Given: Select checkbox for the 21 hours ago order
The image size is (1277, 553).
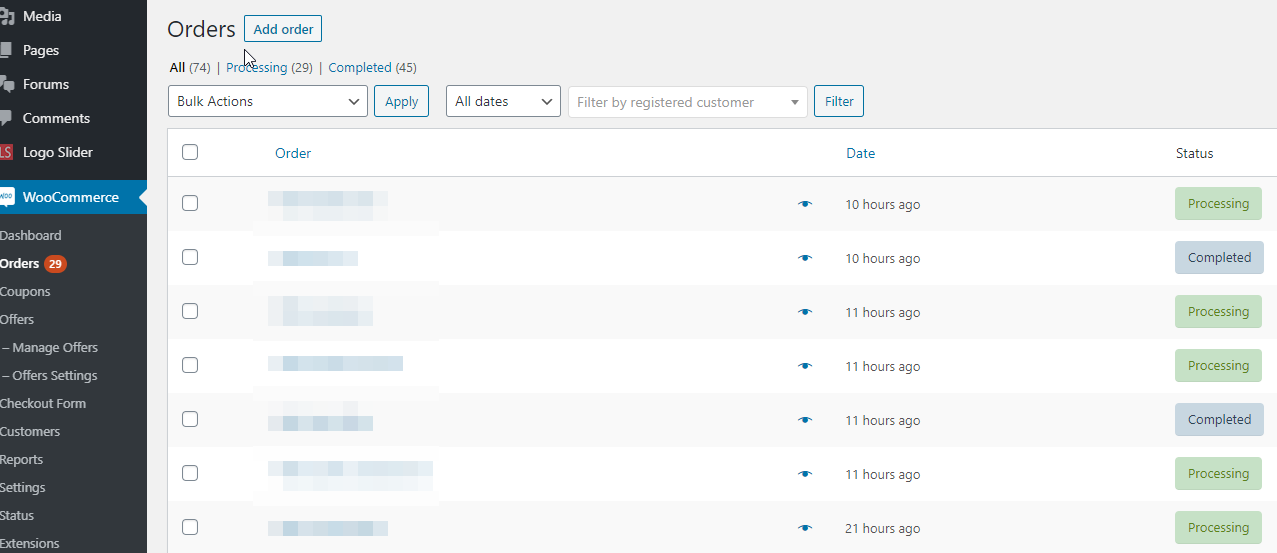Looking at the screenshot, I should [x=190, y=527].
